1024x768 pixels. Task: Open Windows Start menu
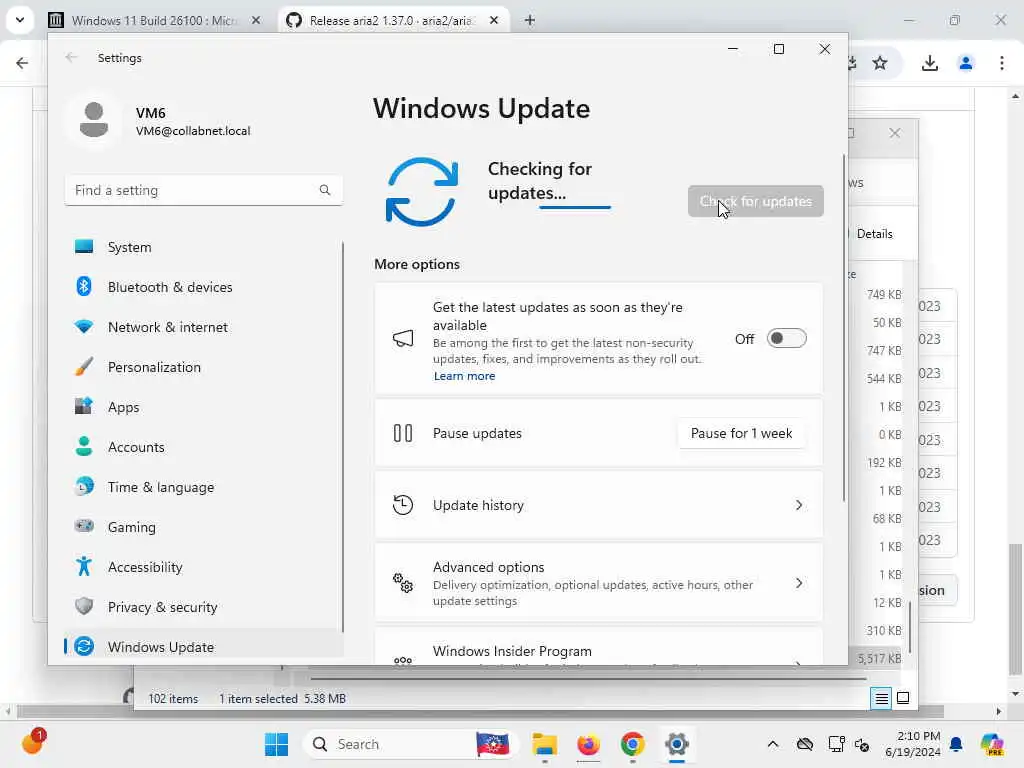(x=276, y=744)
